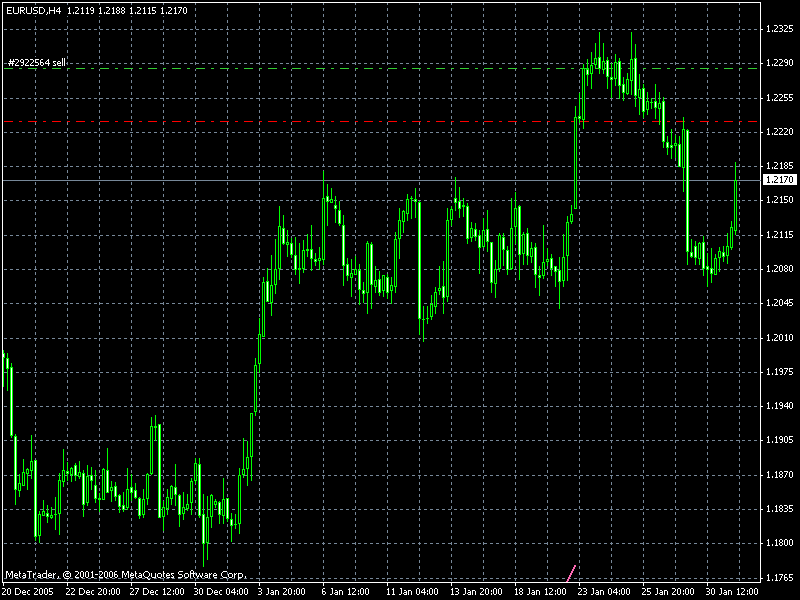The image size is (800, 600).
Task: Click the 1.2325 price scale label
Action: tap(780, 29)
